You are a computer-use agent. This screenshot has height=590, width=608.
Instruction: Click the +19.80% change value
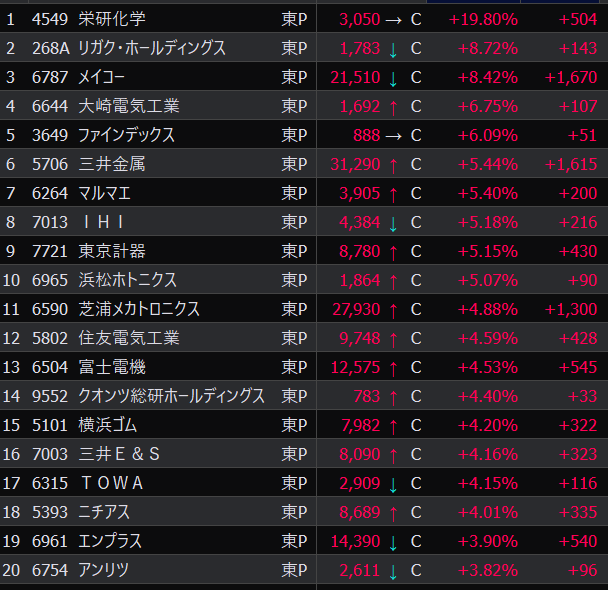tap(483, 19)
